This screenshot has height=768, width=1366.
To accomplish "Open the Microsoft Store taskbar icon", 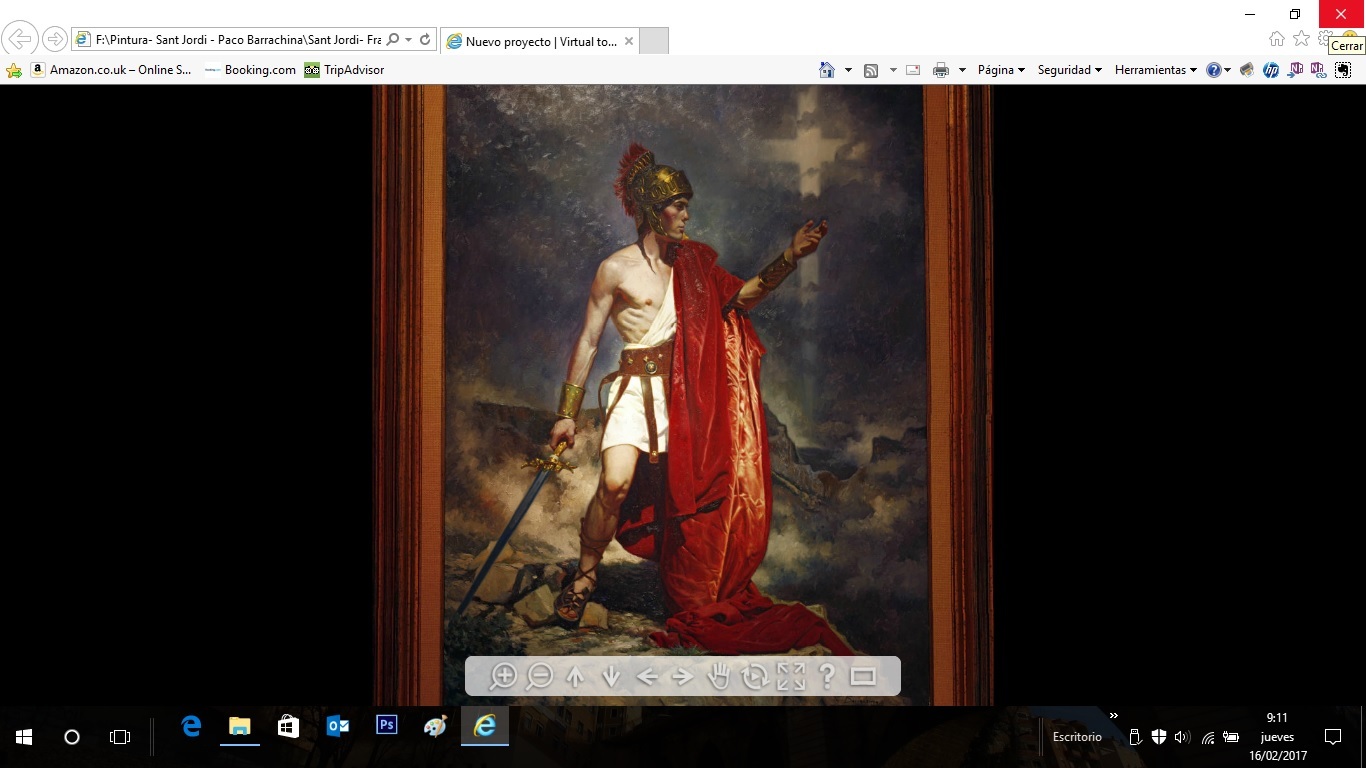I will [288, 727].
